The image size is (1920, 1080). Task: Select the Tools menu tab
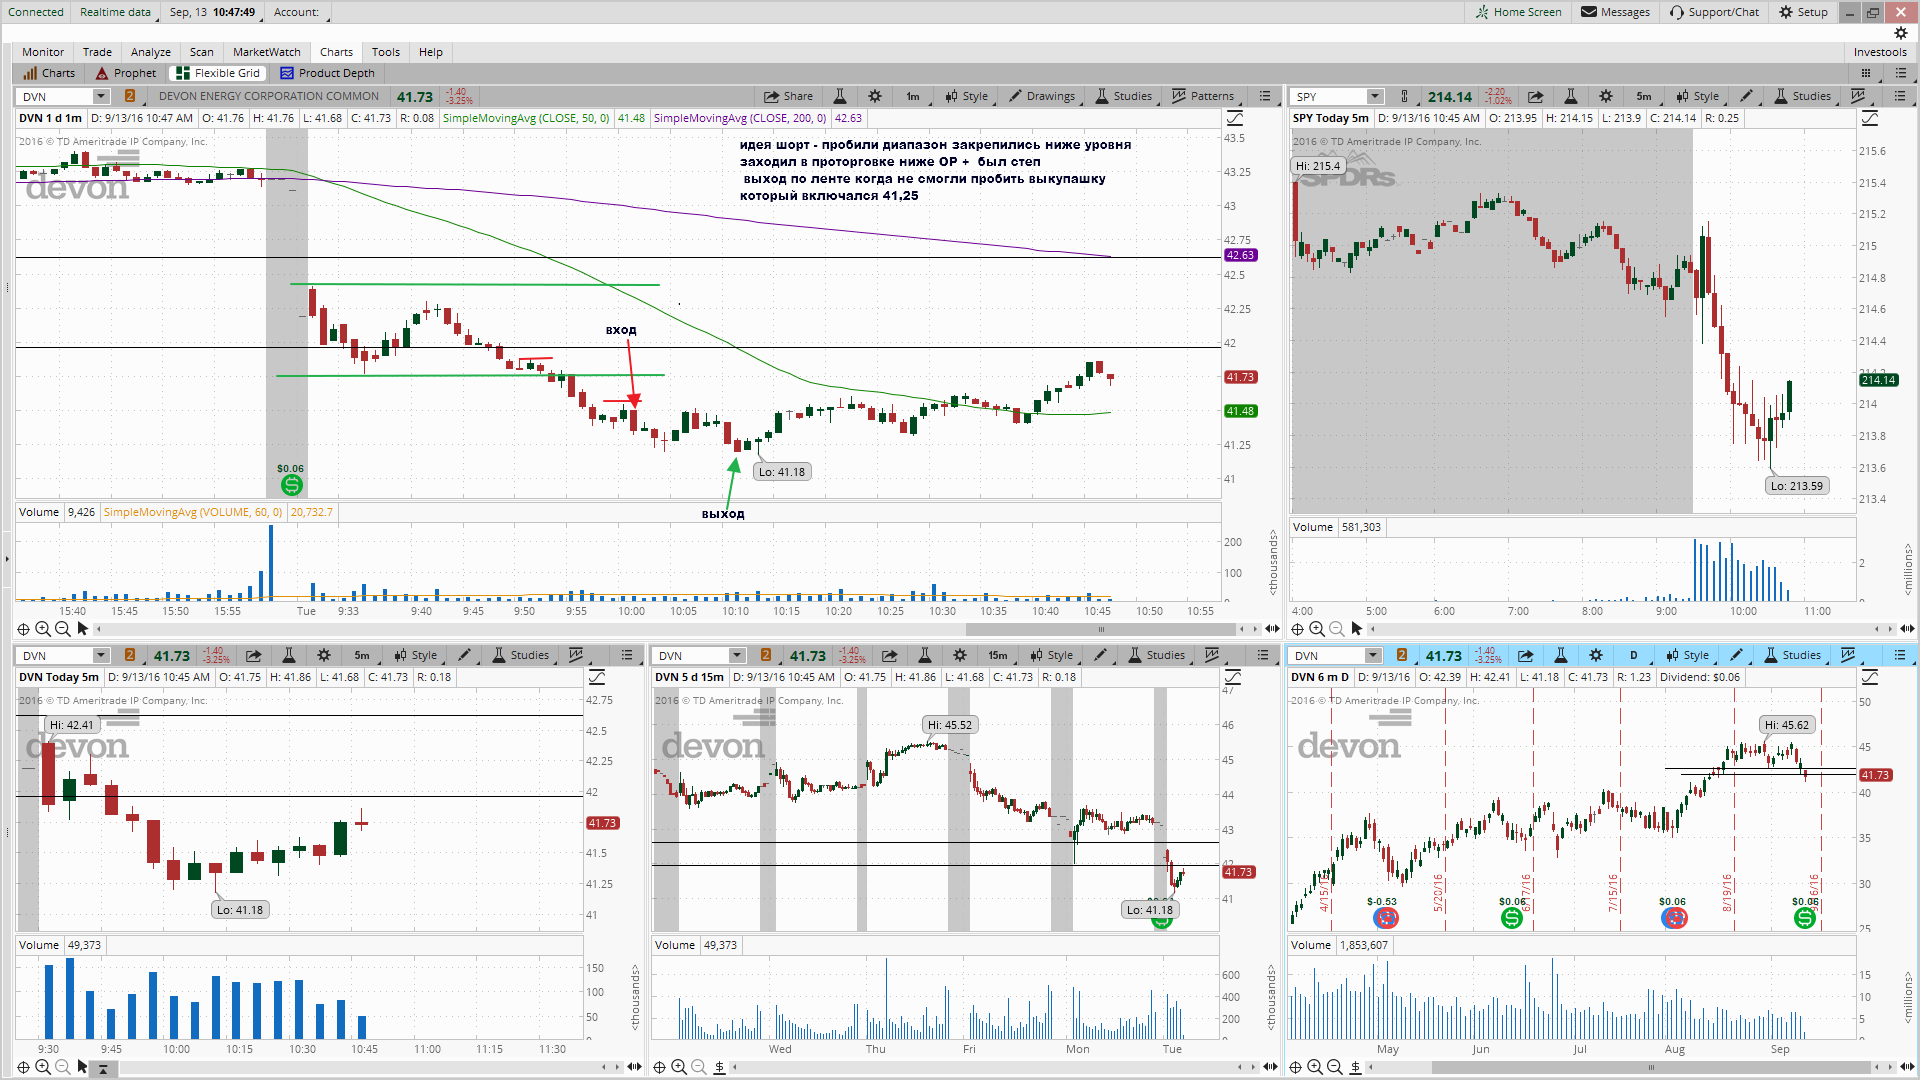pos(386,52)
